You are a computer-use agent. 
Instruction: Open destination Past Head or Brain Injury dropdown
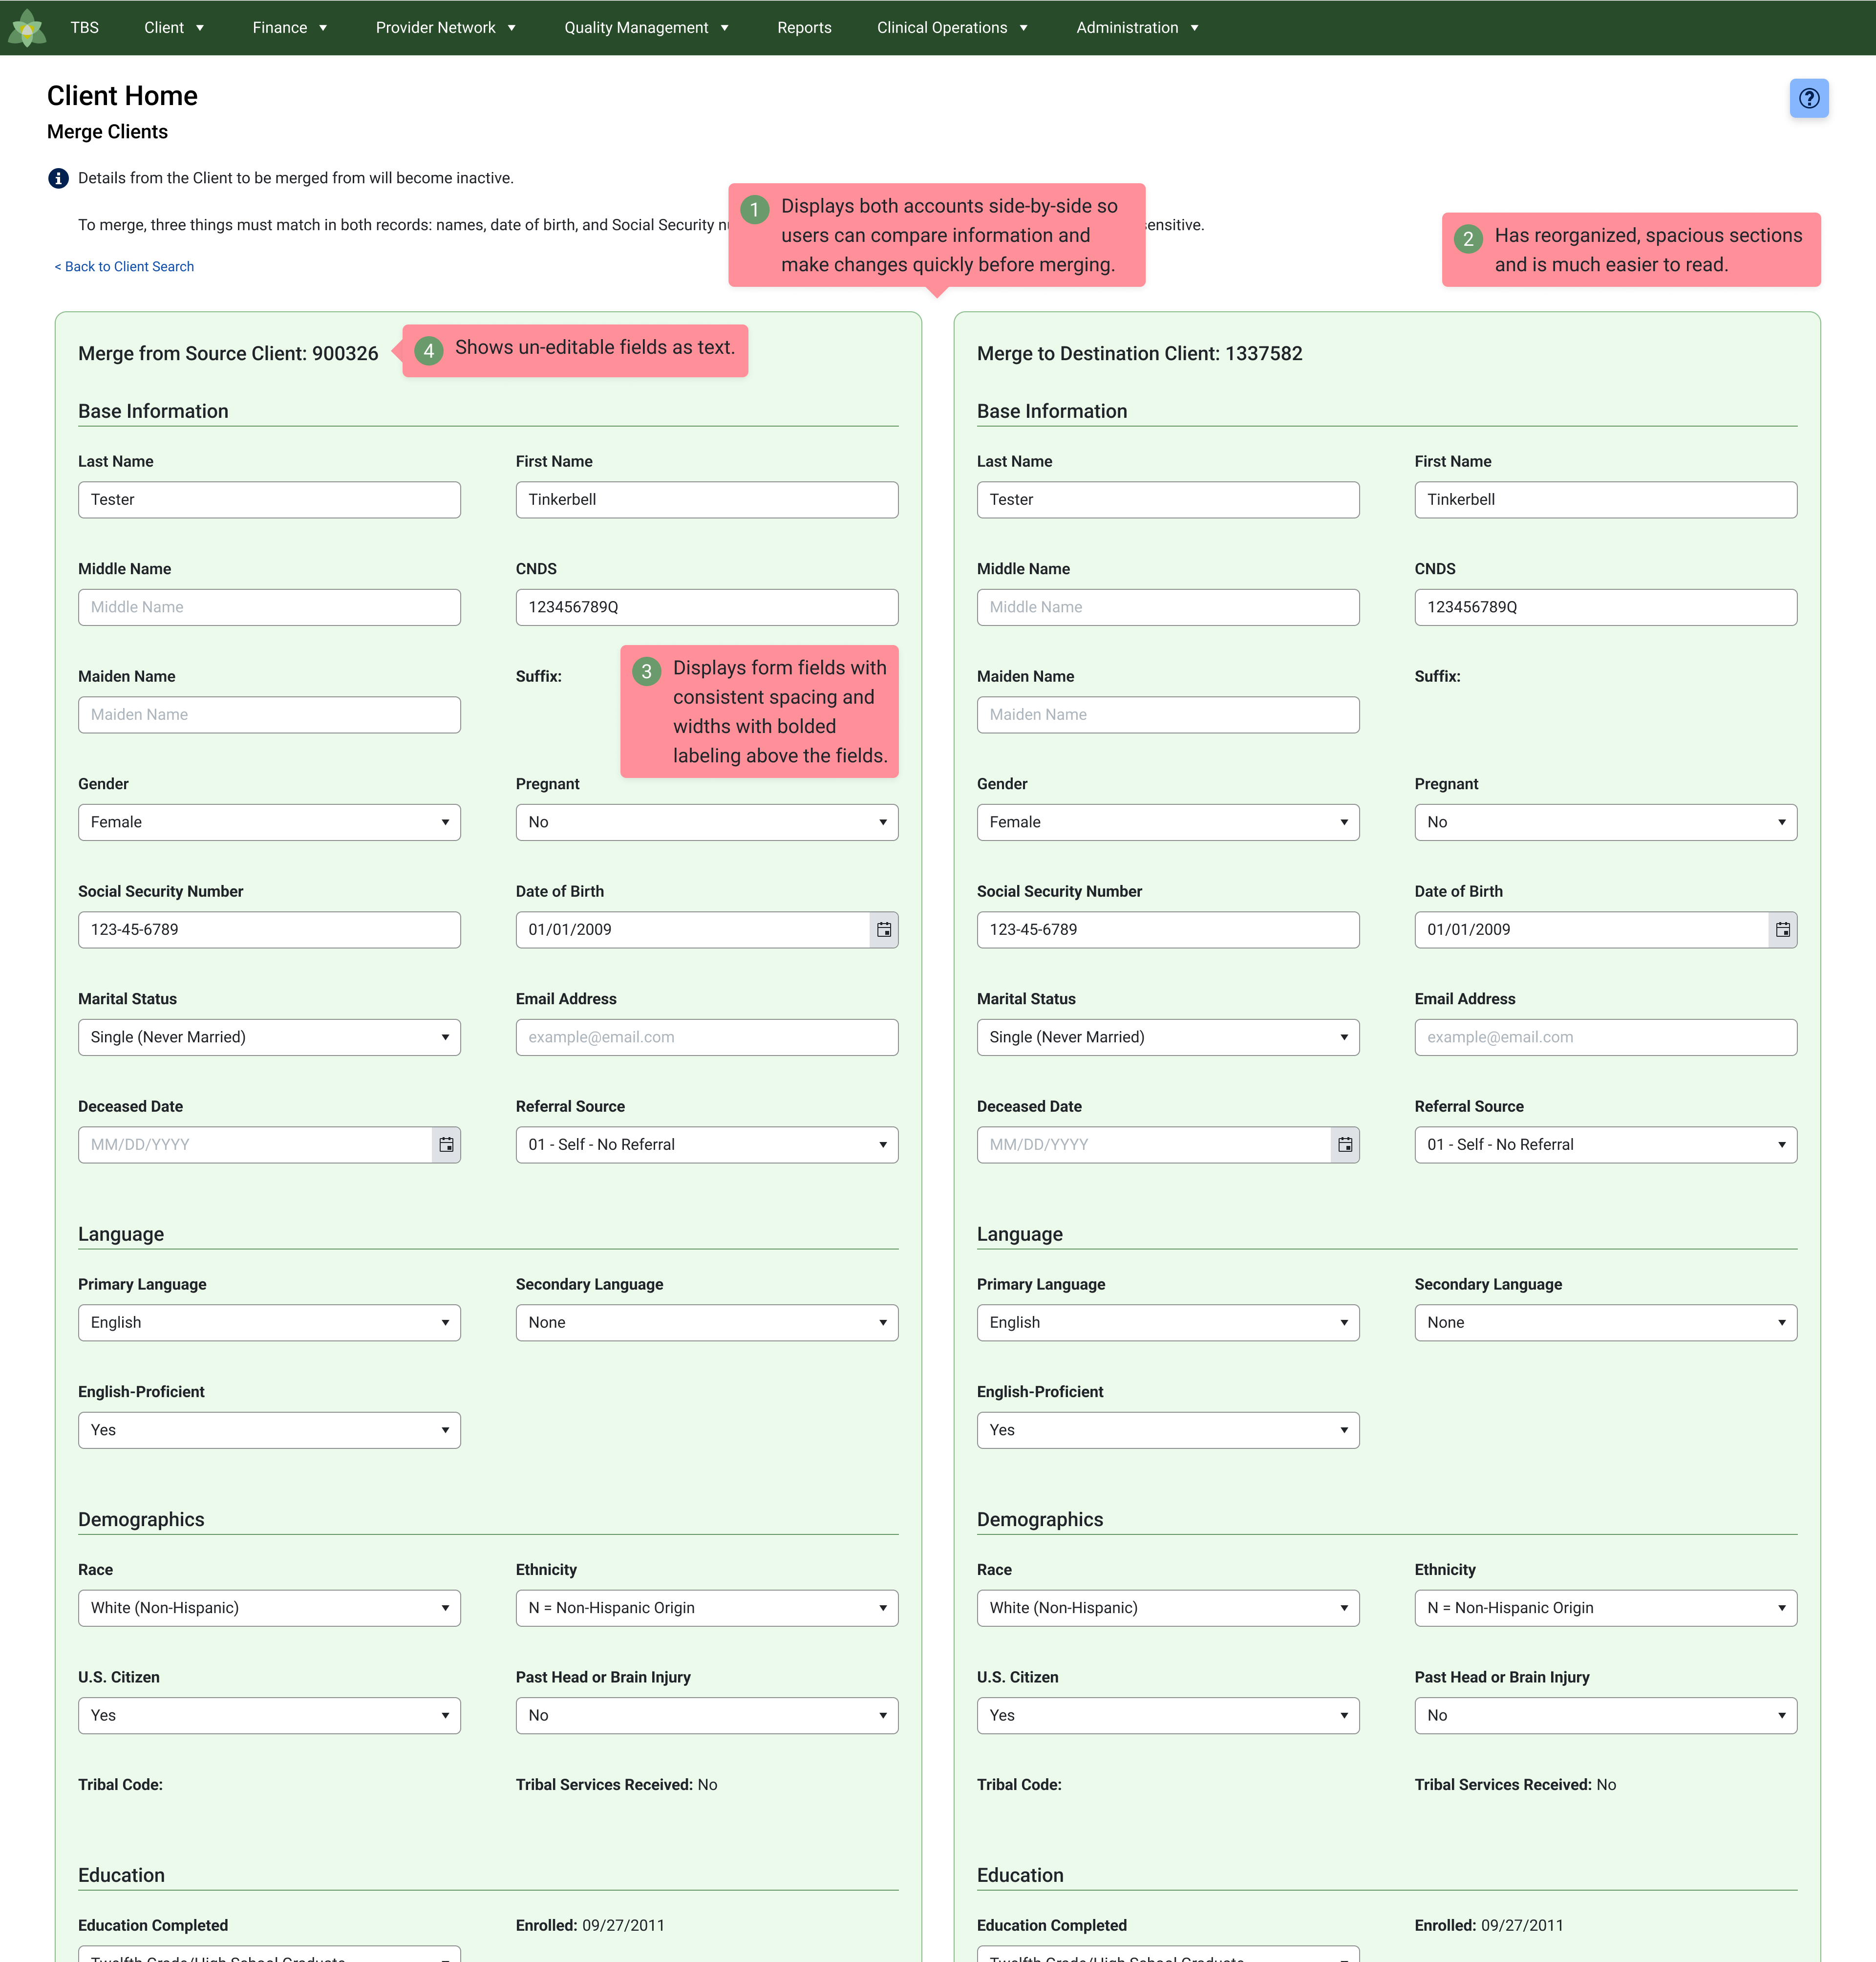[1606, 1716]
